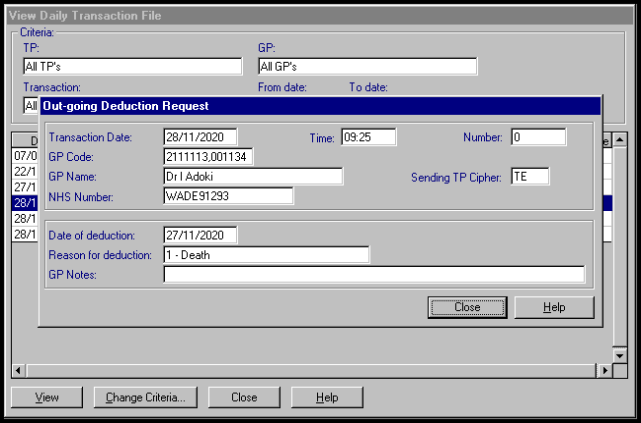Click GP Name field with Dr I Adoki
The height and width of the screenshot is (423, 641).
252,177
